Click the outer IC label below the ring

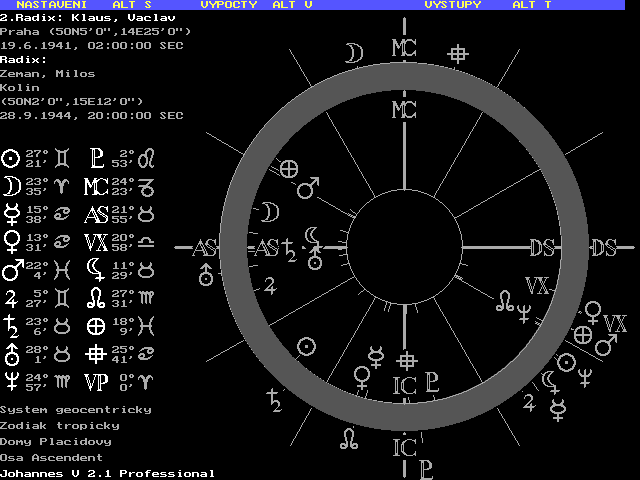(x=404, y=448)
